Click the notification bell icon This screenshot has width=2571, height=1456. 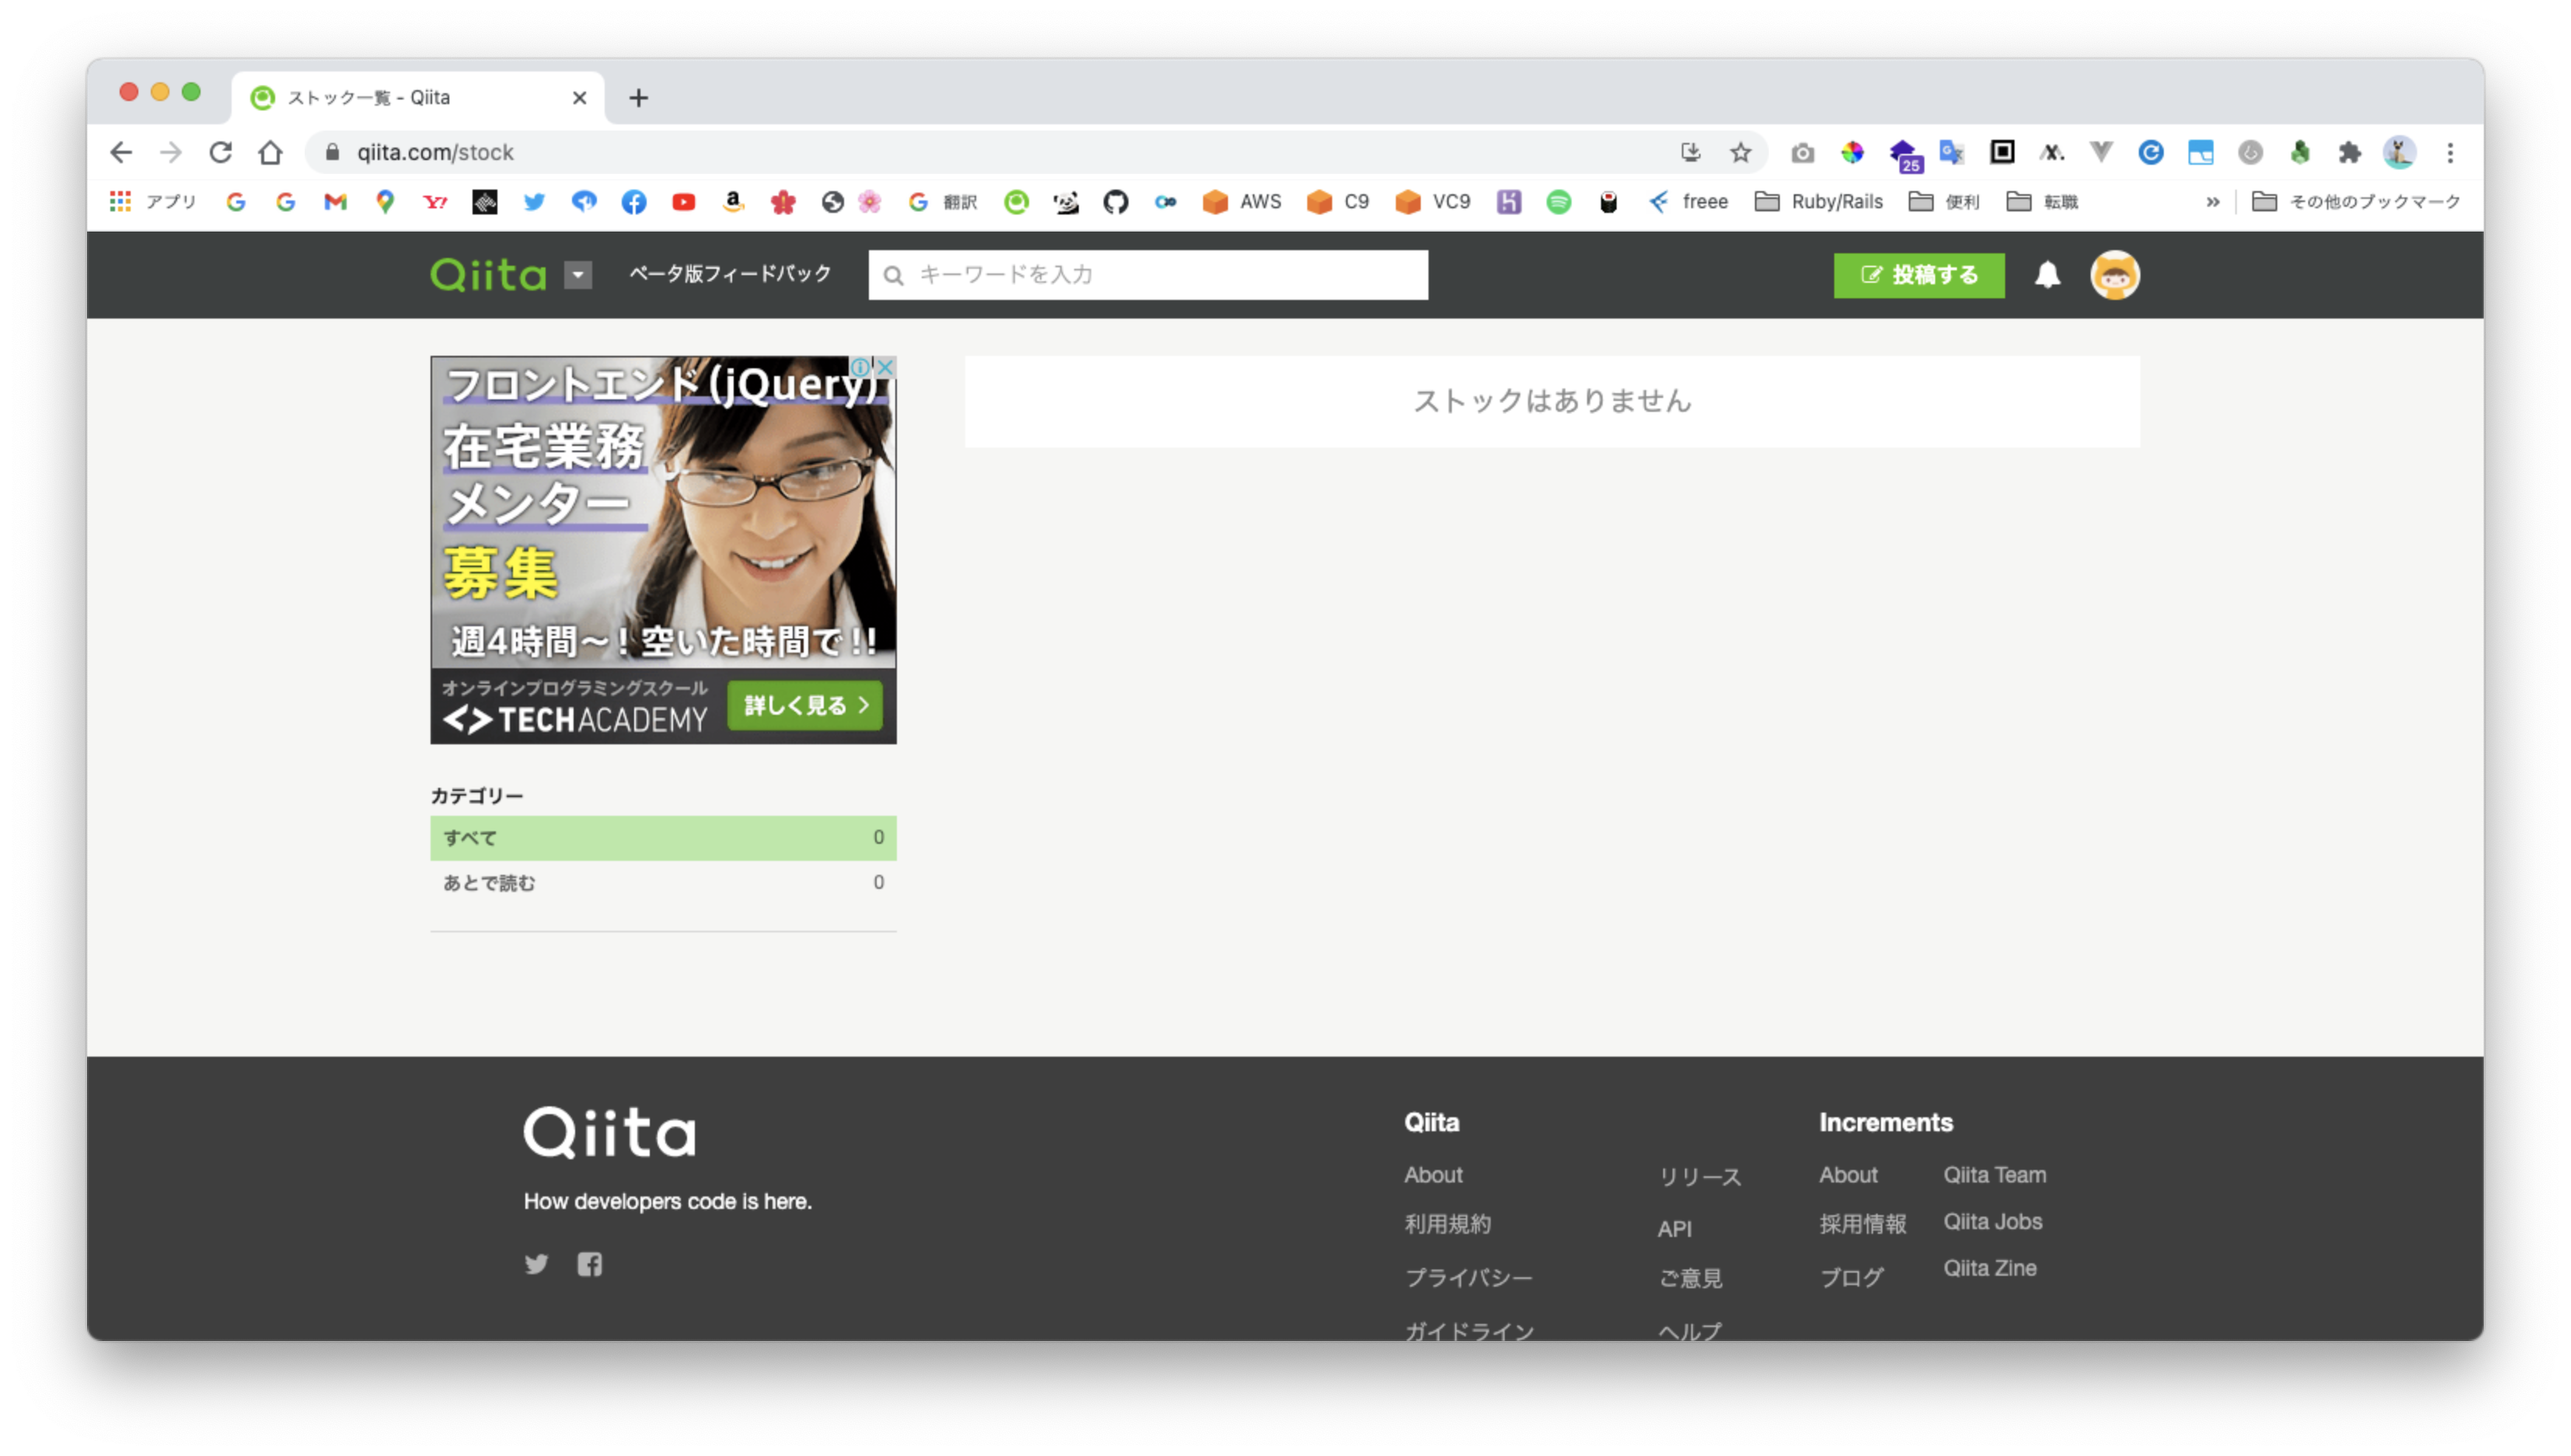pyautogui.click(x=2047, y=274)
